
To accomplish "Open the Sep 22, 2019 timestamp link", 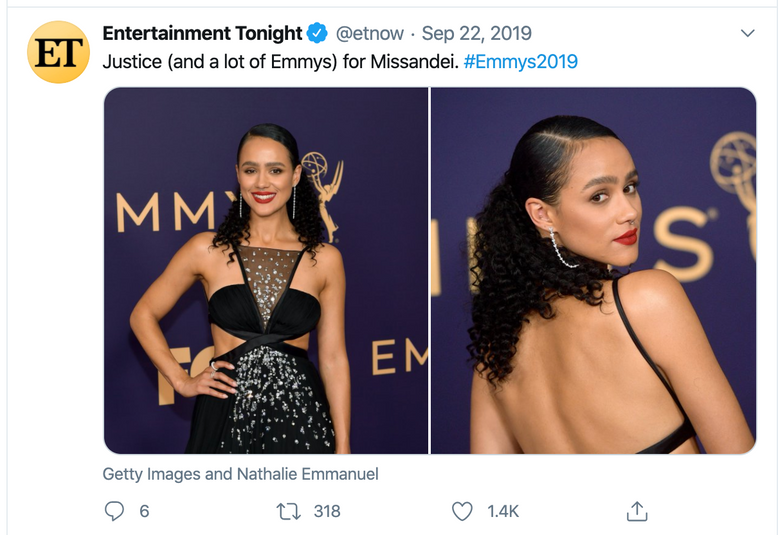I will pos(477,33).
